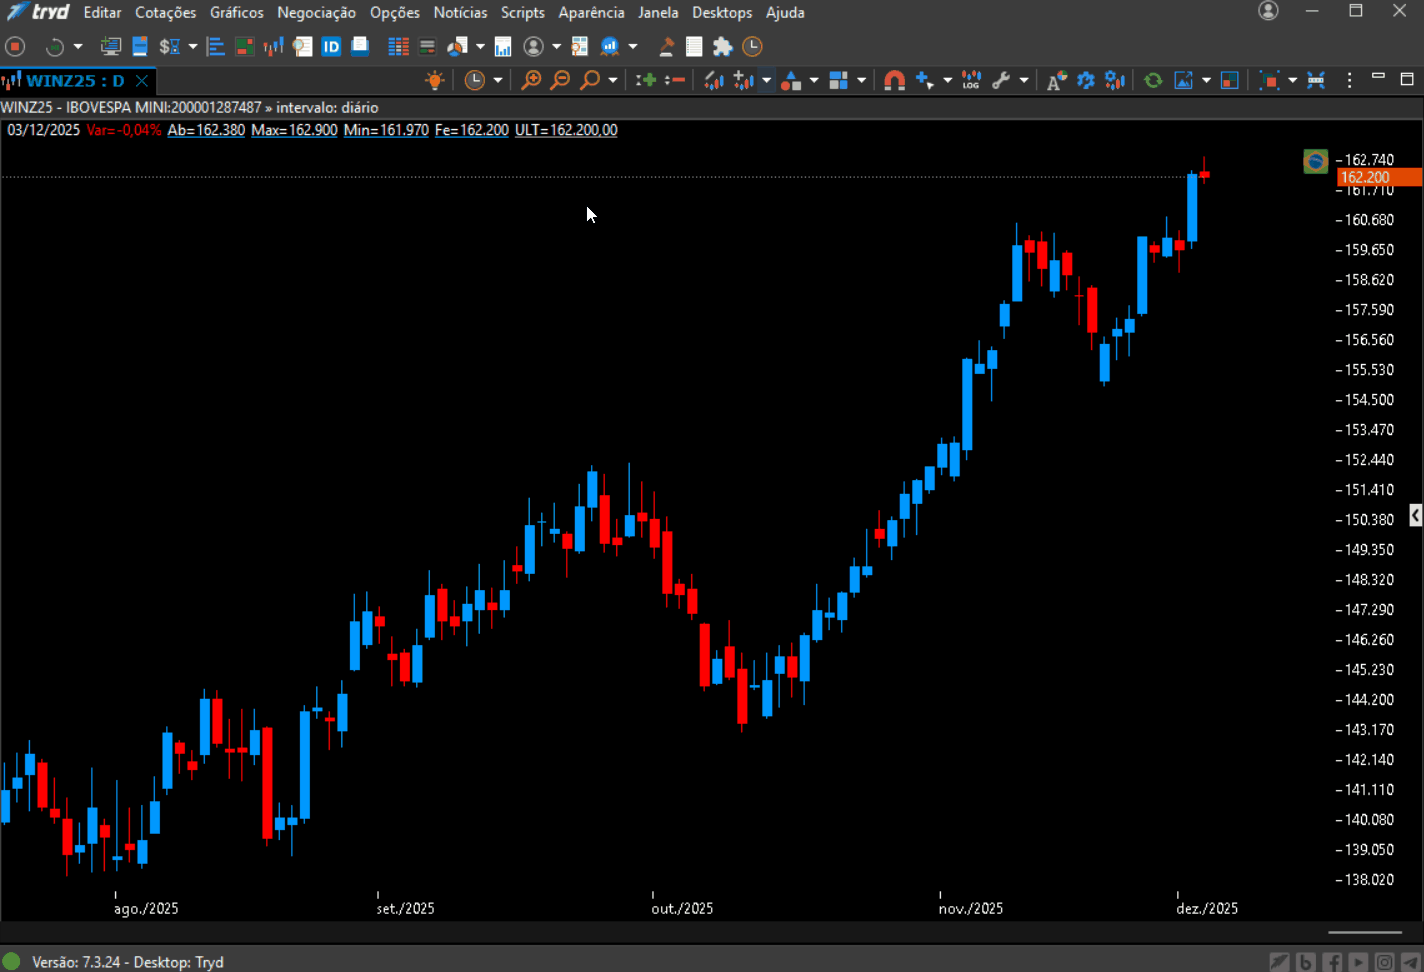Click the blue gear settings icon in chart toolbar
Screen dimensions: 1424x972
[x=1086, y=81]
